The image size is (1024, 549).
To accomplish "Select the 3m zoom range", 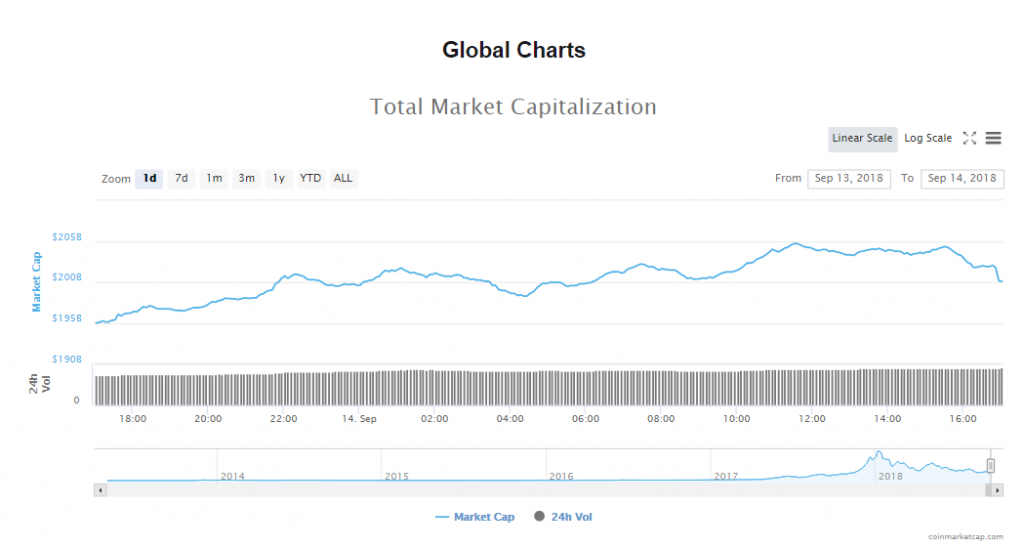I will pos(246,179).
